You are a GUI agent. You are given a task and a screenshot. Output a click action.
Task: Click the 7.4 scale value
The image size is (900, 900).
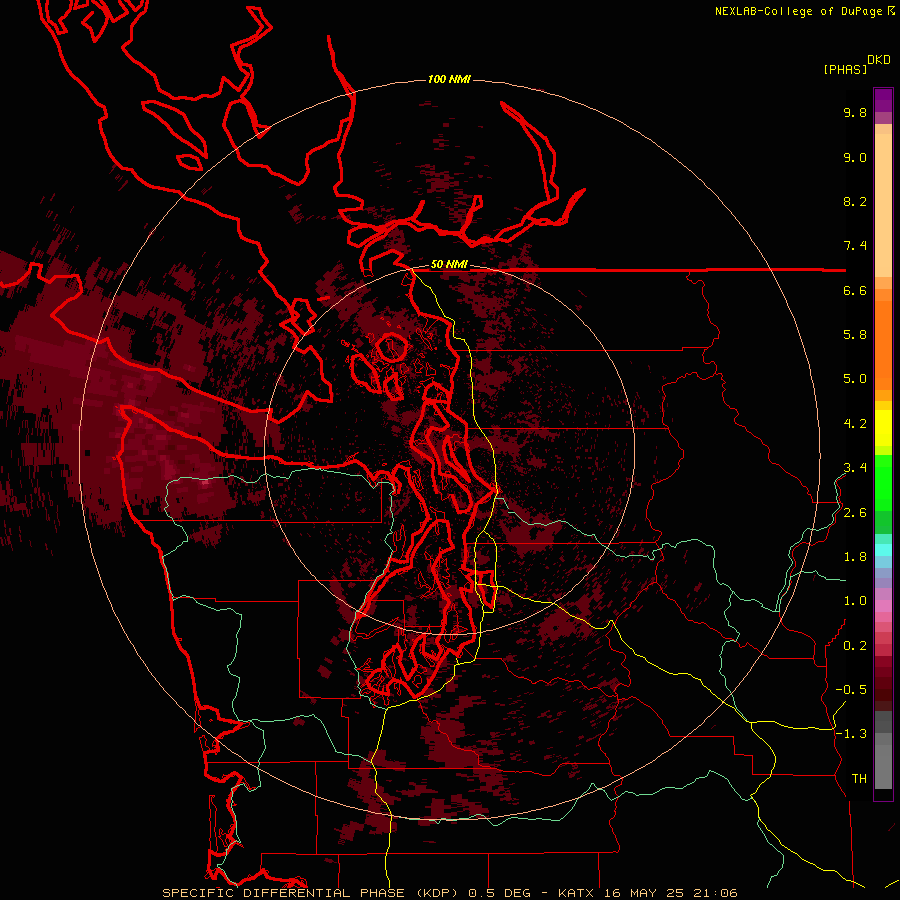click(855, 246)
